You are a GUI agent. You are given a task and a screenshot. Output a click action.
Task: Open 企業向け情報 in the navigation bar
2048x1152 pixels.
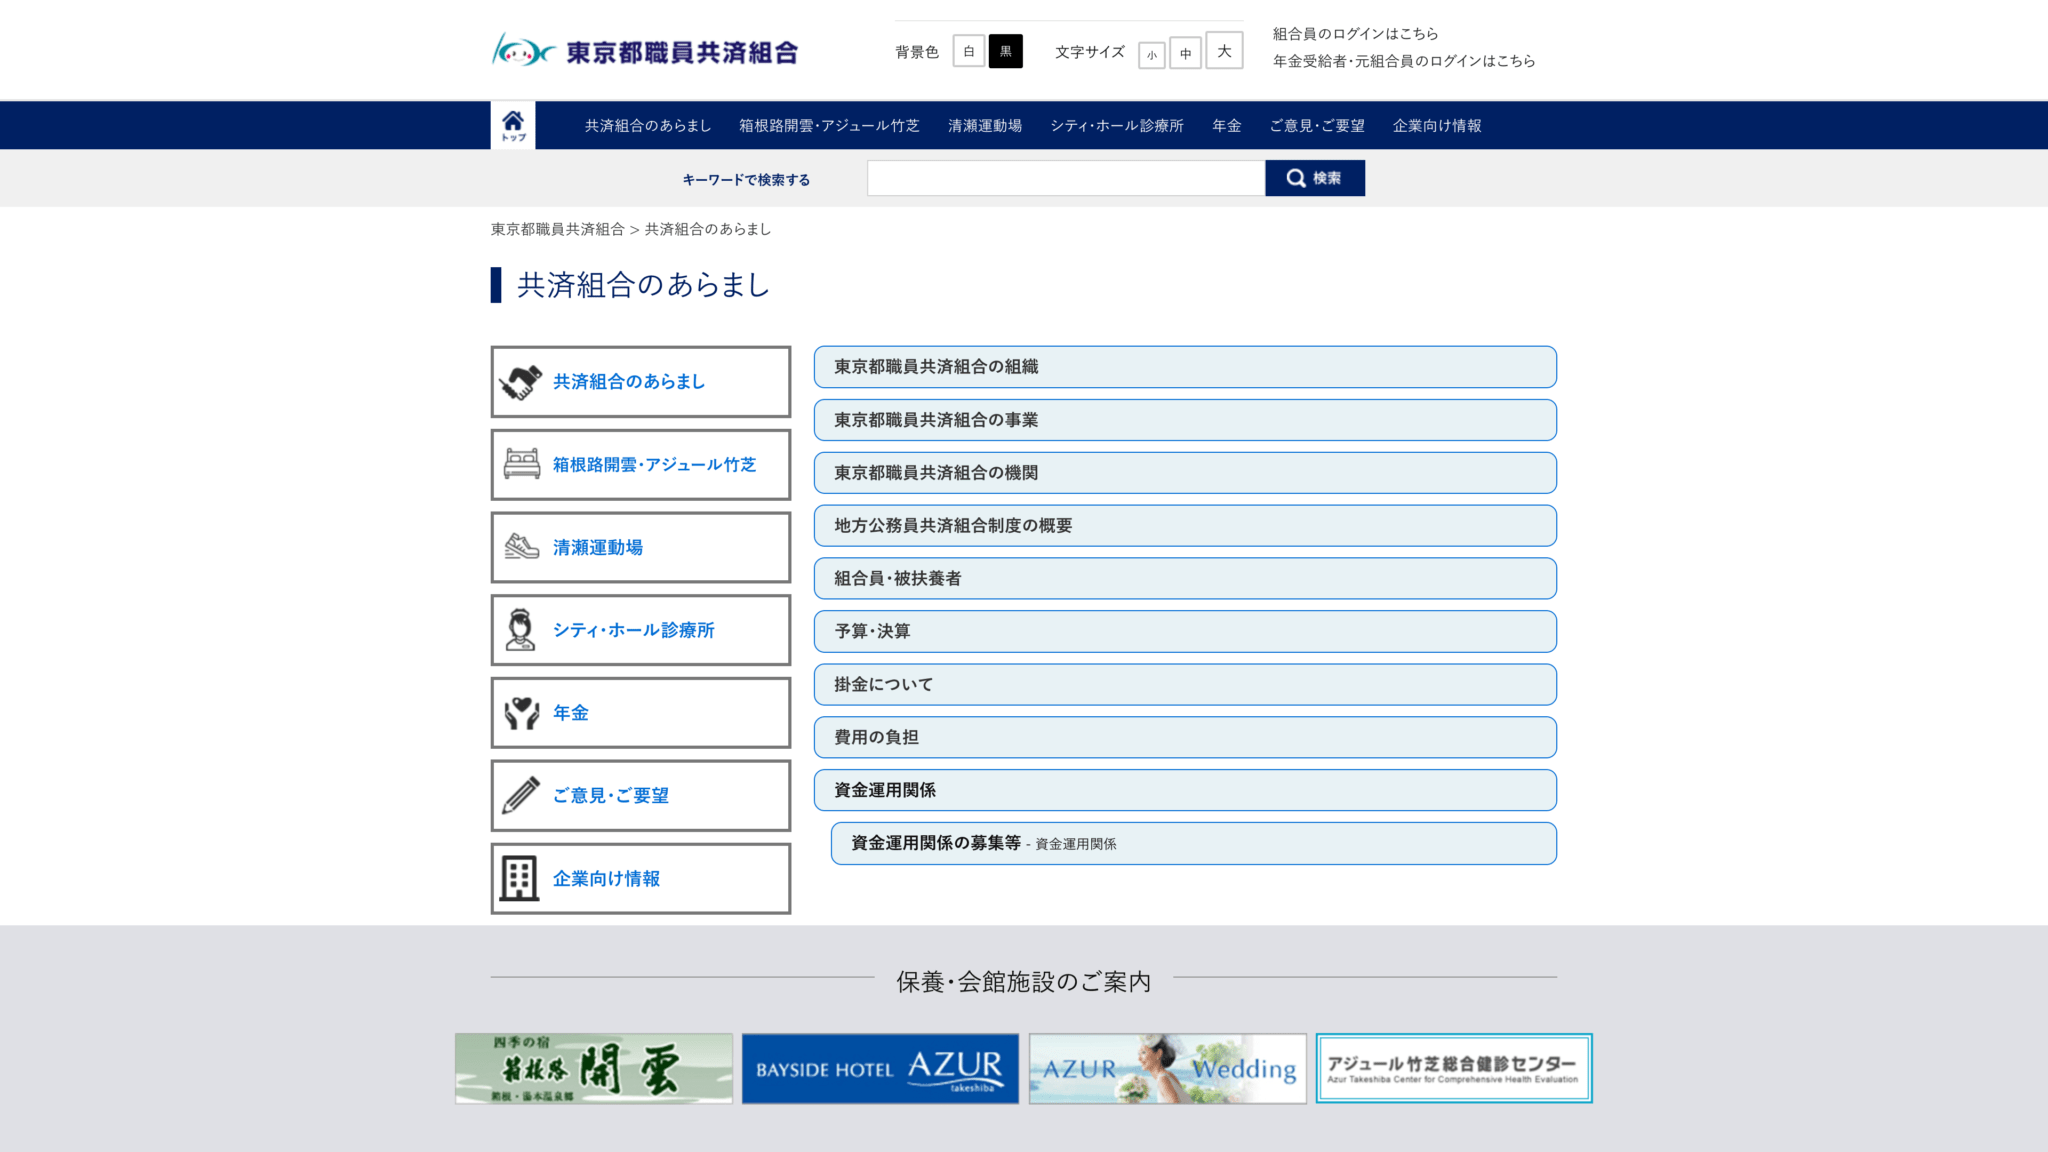pyautogui.click(x=1436, y=126)
